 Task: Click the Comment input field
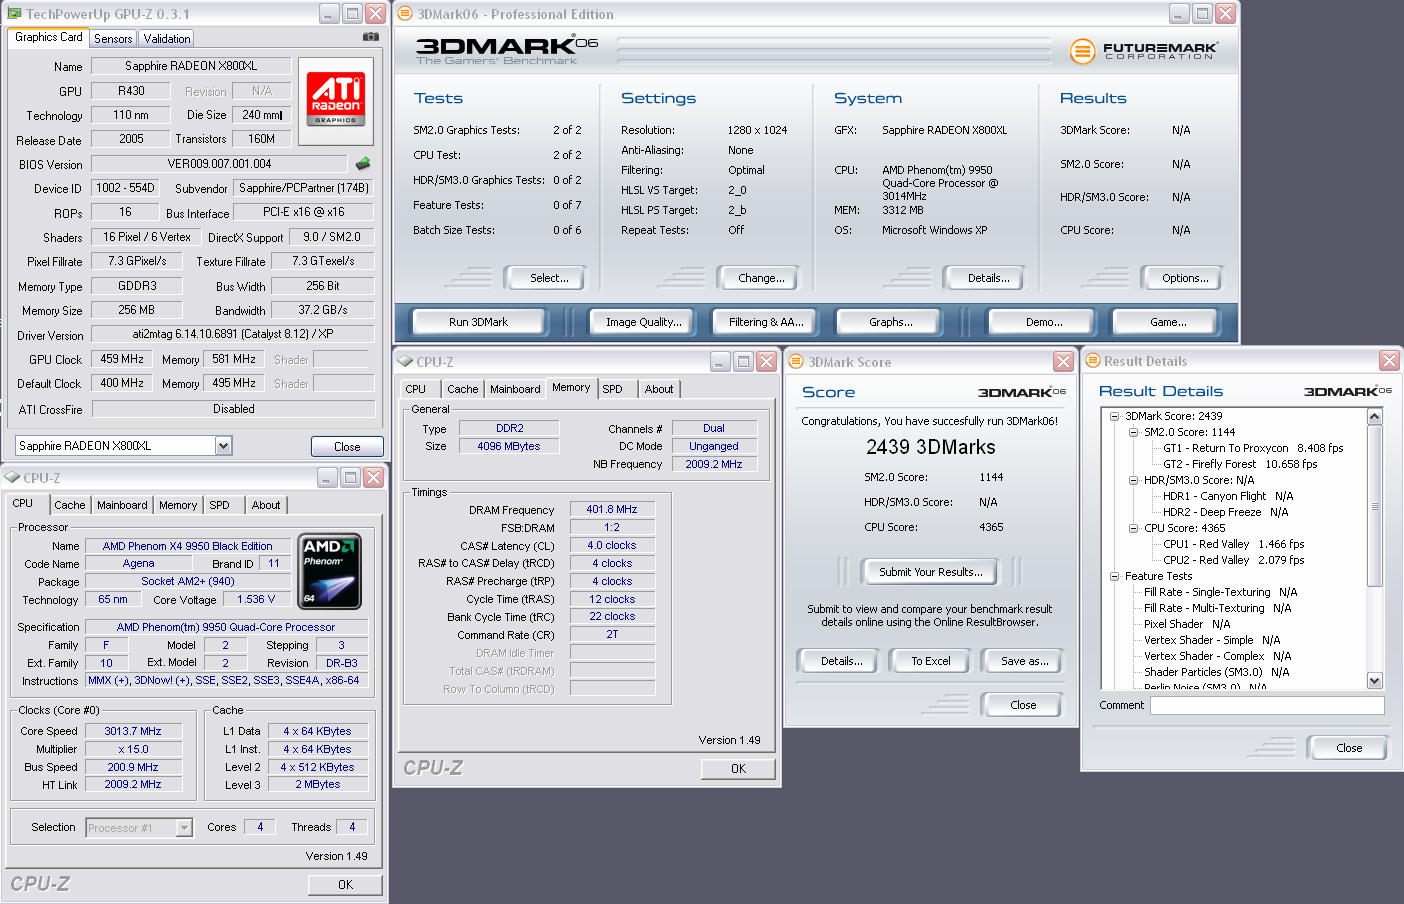pyautogui.click(x=1267, y=705)
